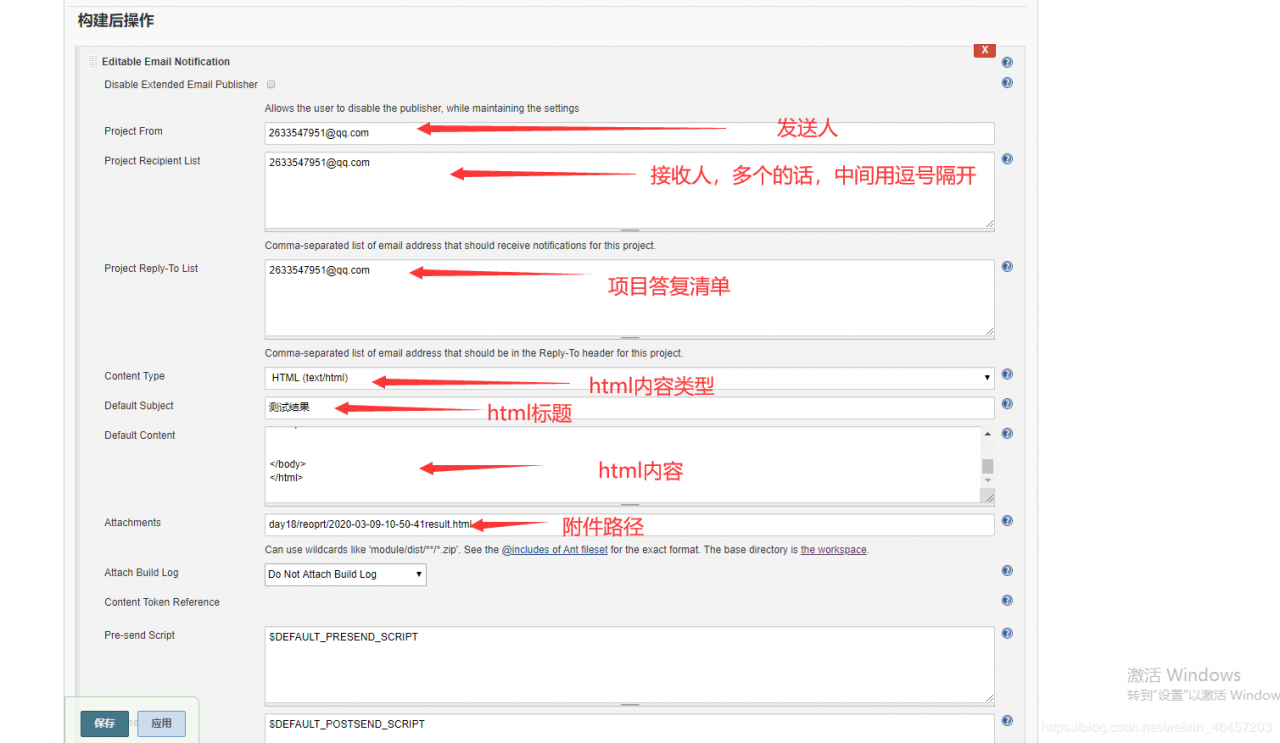The width and height of the screenshot is (1280, 743).
Task: Open help icon for Pre-send Script
Action: [x=1007, y=634]
